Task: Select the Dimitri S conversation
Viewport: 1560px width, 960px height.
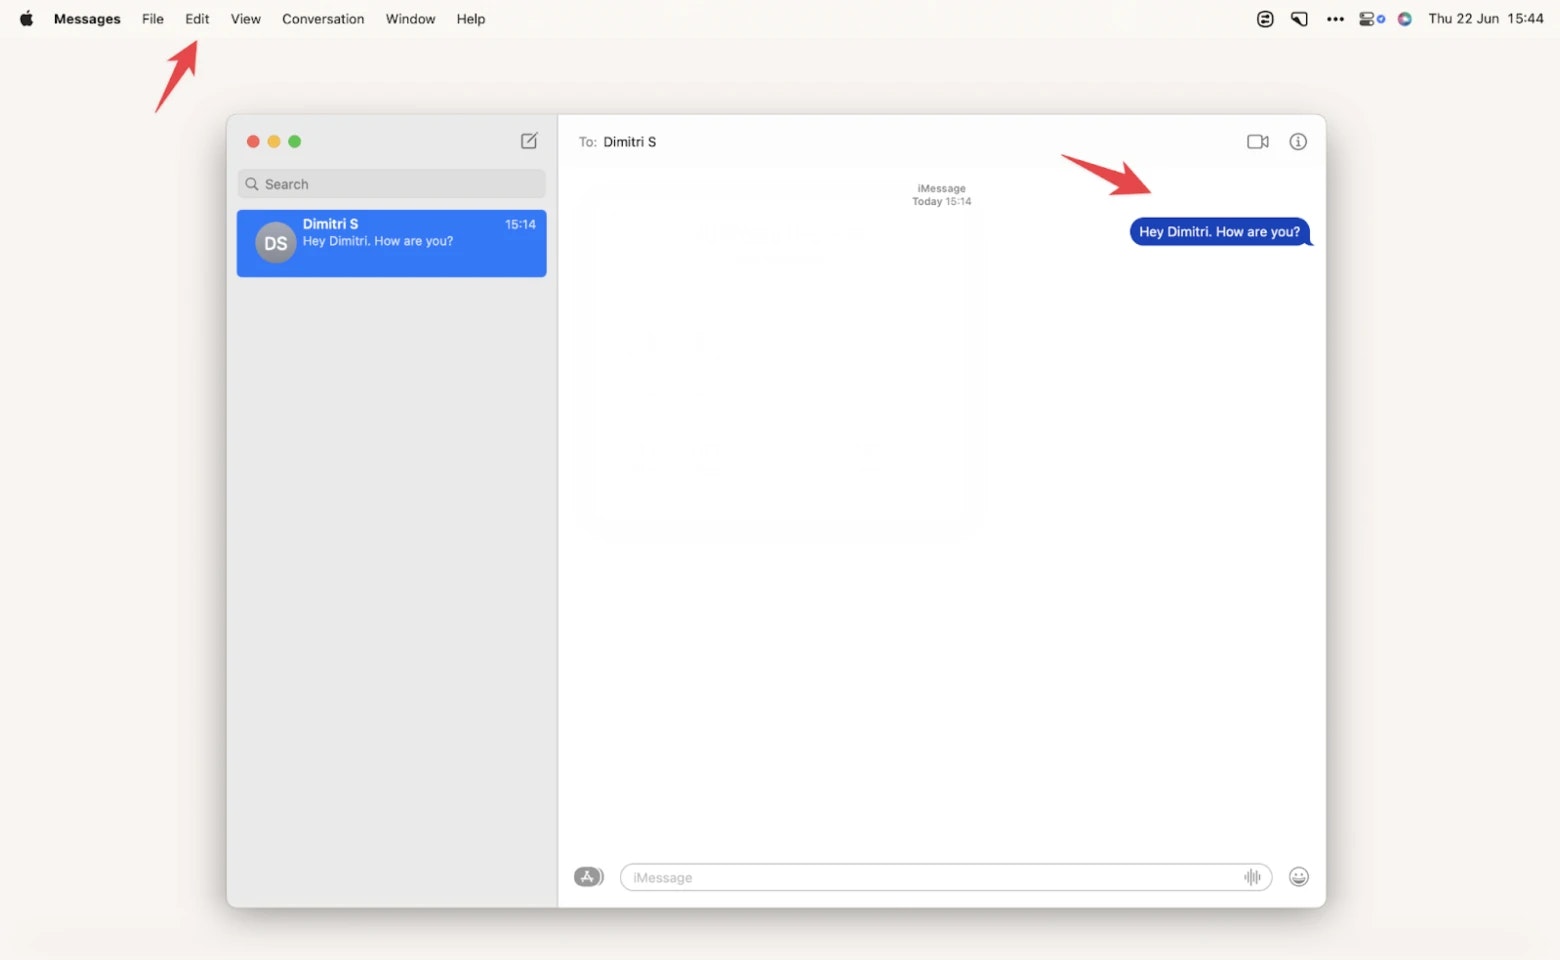Action: 391,243
